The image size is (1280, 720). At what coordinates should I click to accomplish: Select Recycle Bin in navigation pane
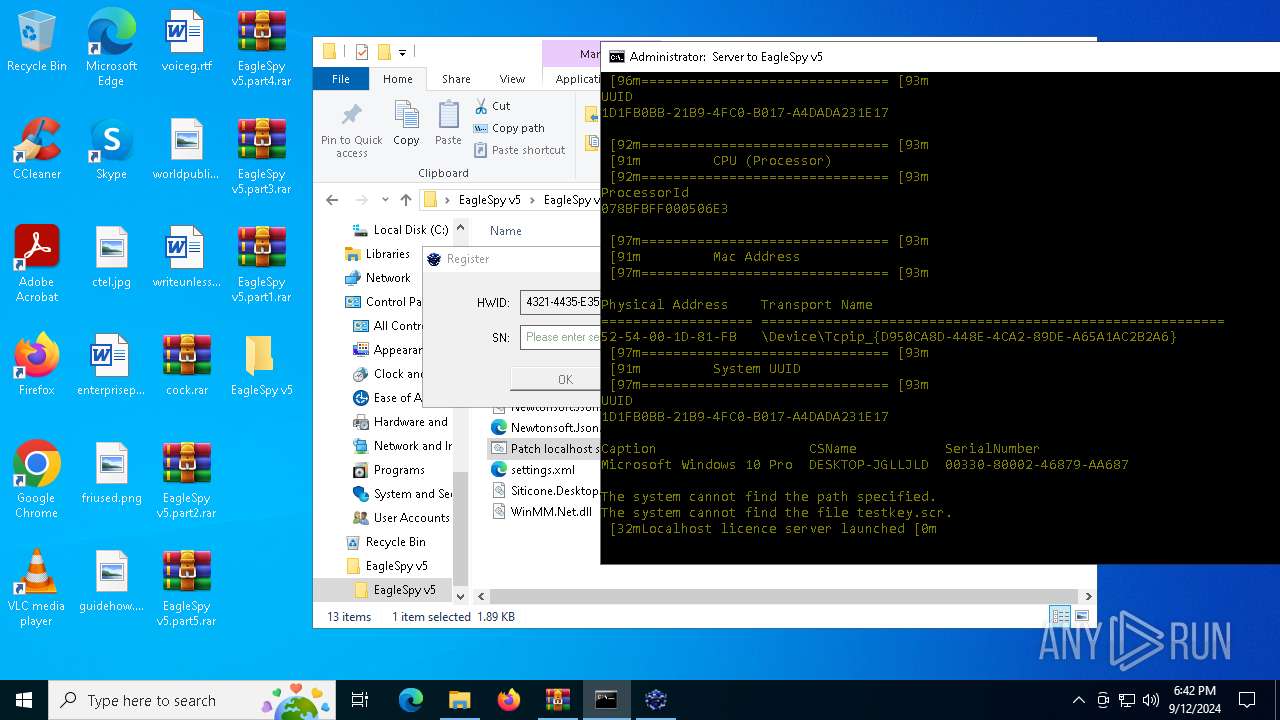(x=385, y=542)
